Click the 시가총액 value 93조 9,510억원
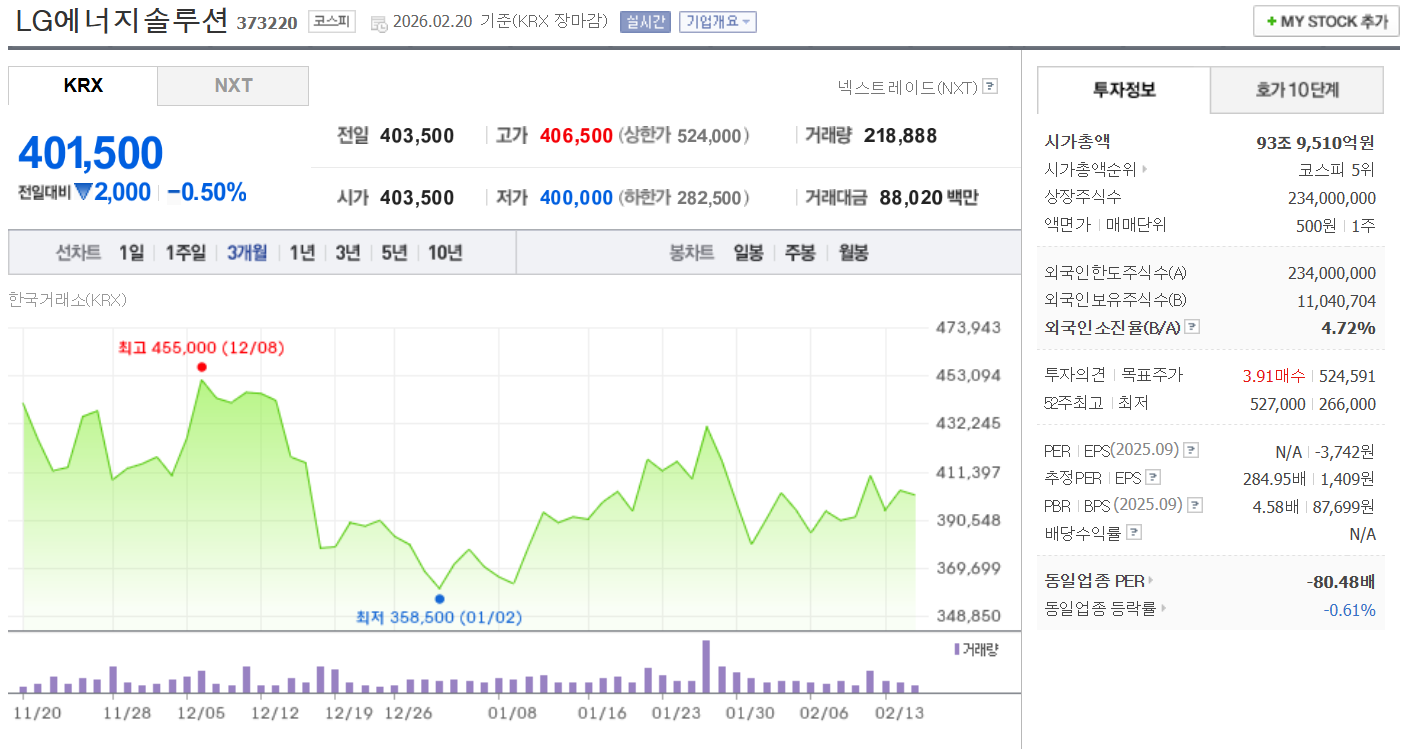This screenshot has height=749, width=1405. (1316, 143)
